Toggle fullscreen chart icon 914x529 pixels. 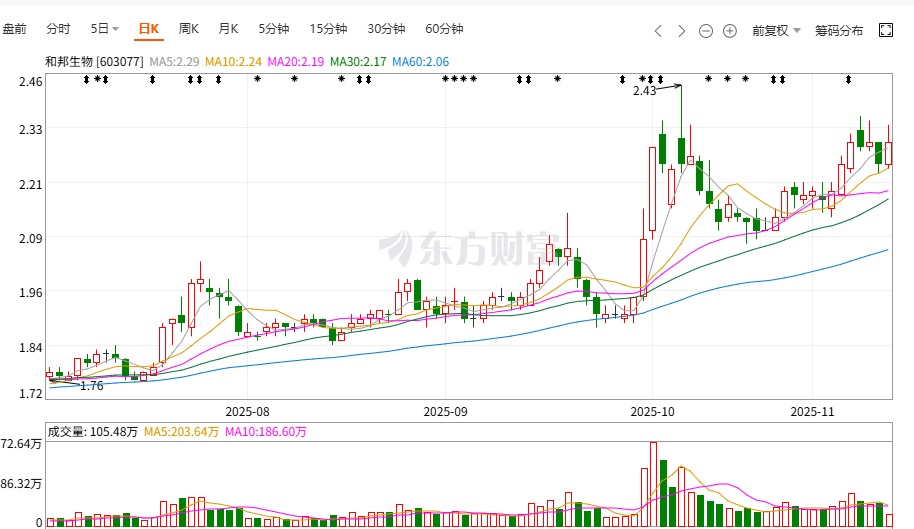point(885,30)
